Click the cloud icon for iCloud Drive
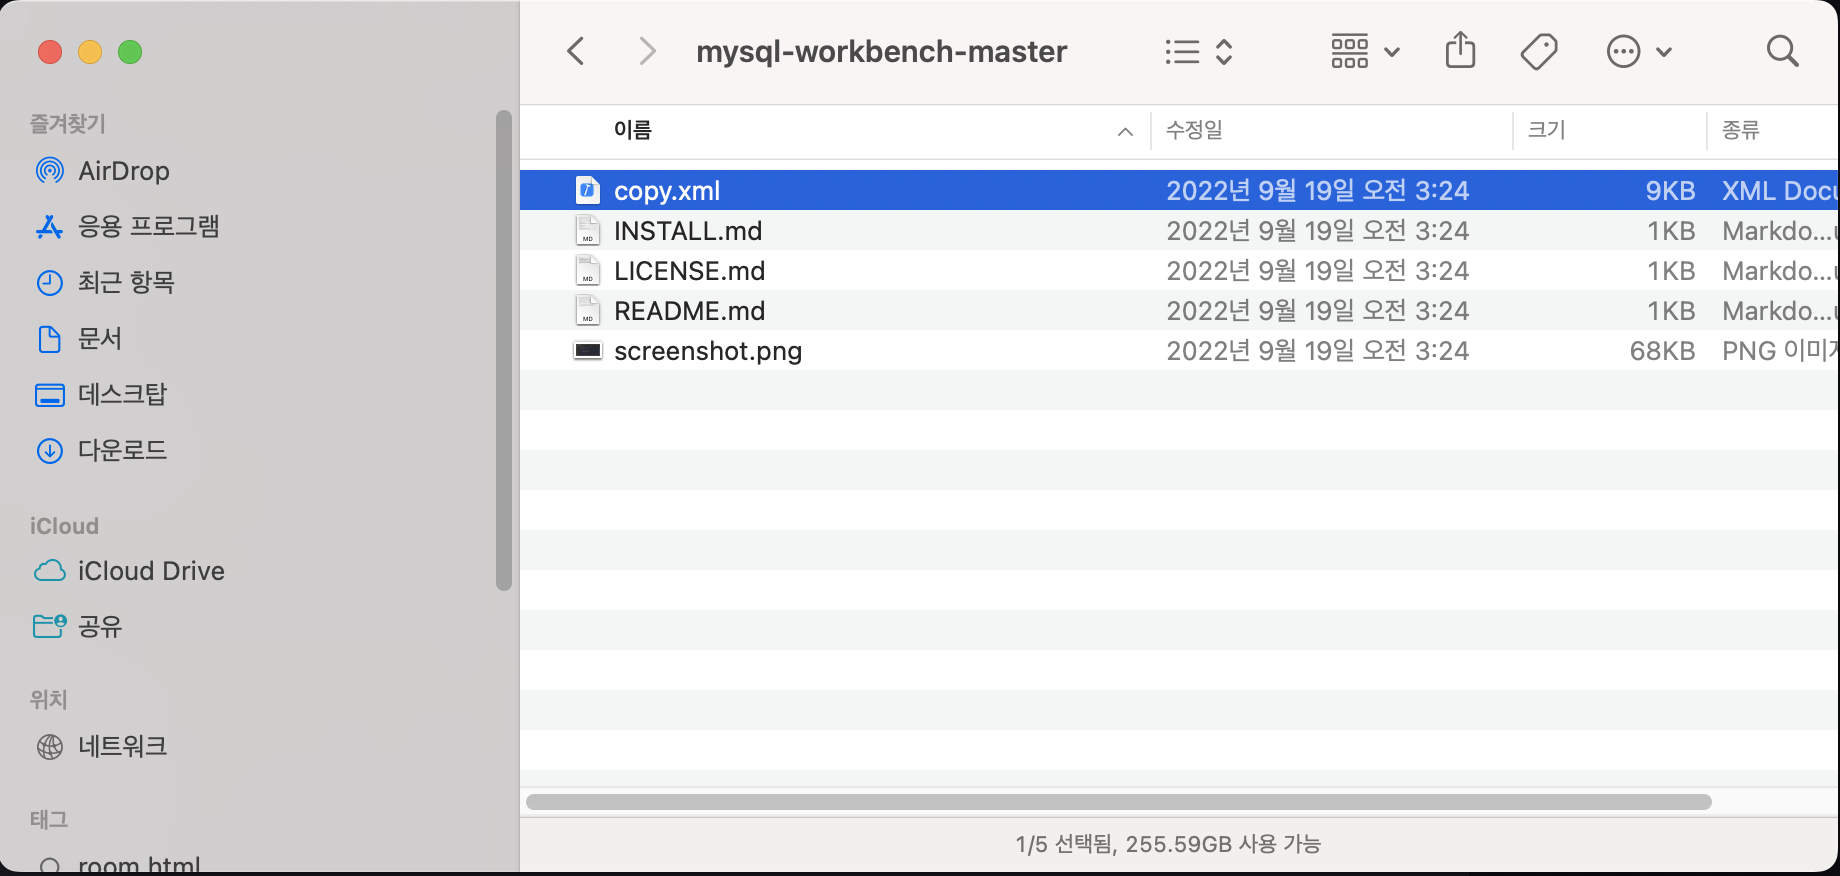Viewport: 1840px width, 876px height. [50, 571]
